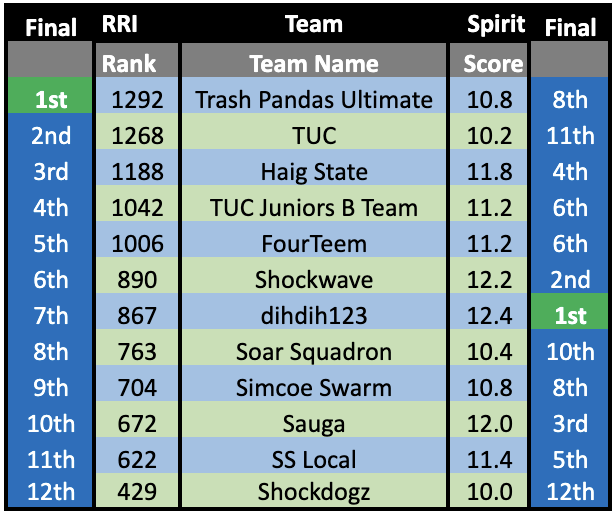Click the Spirit Score header cell
The image size is (616, 512).
coord(493,64)
